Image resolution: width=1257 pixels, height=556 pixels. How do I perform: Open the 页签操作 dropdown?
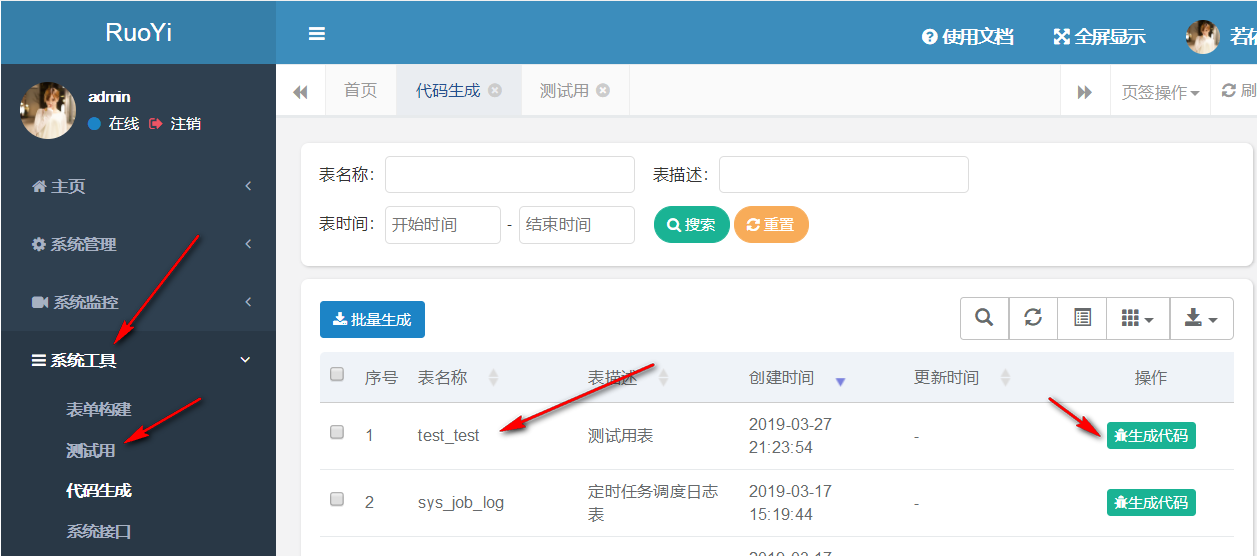click(x=1160, y=92)
